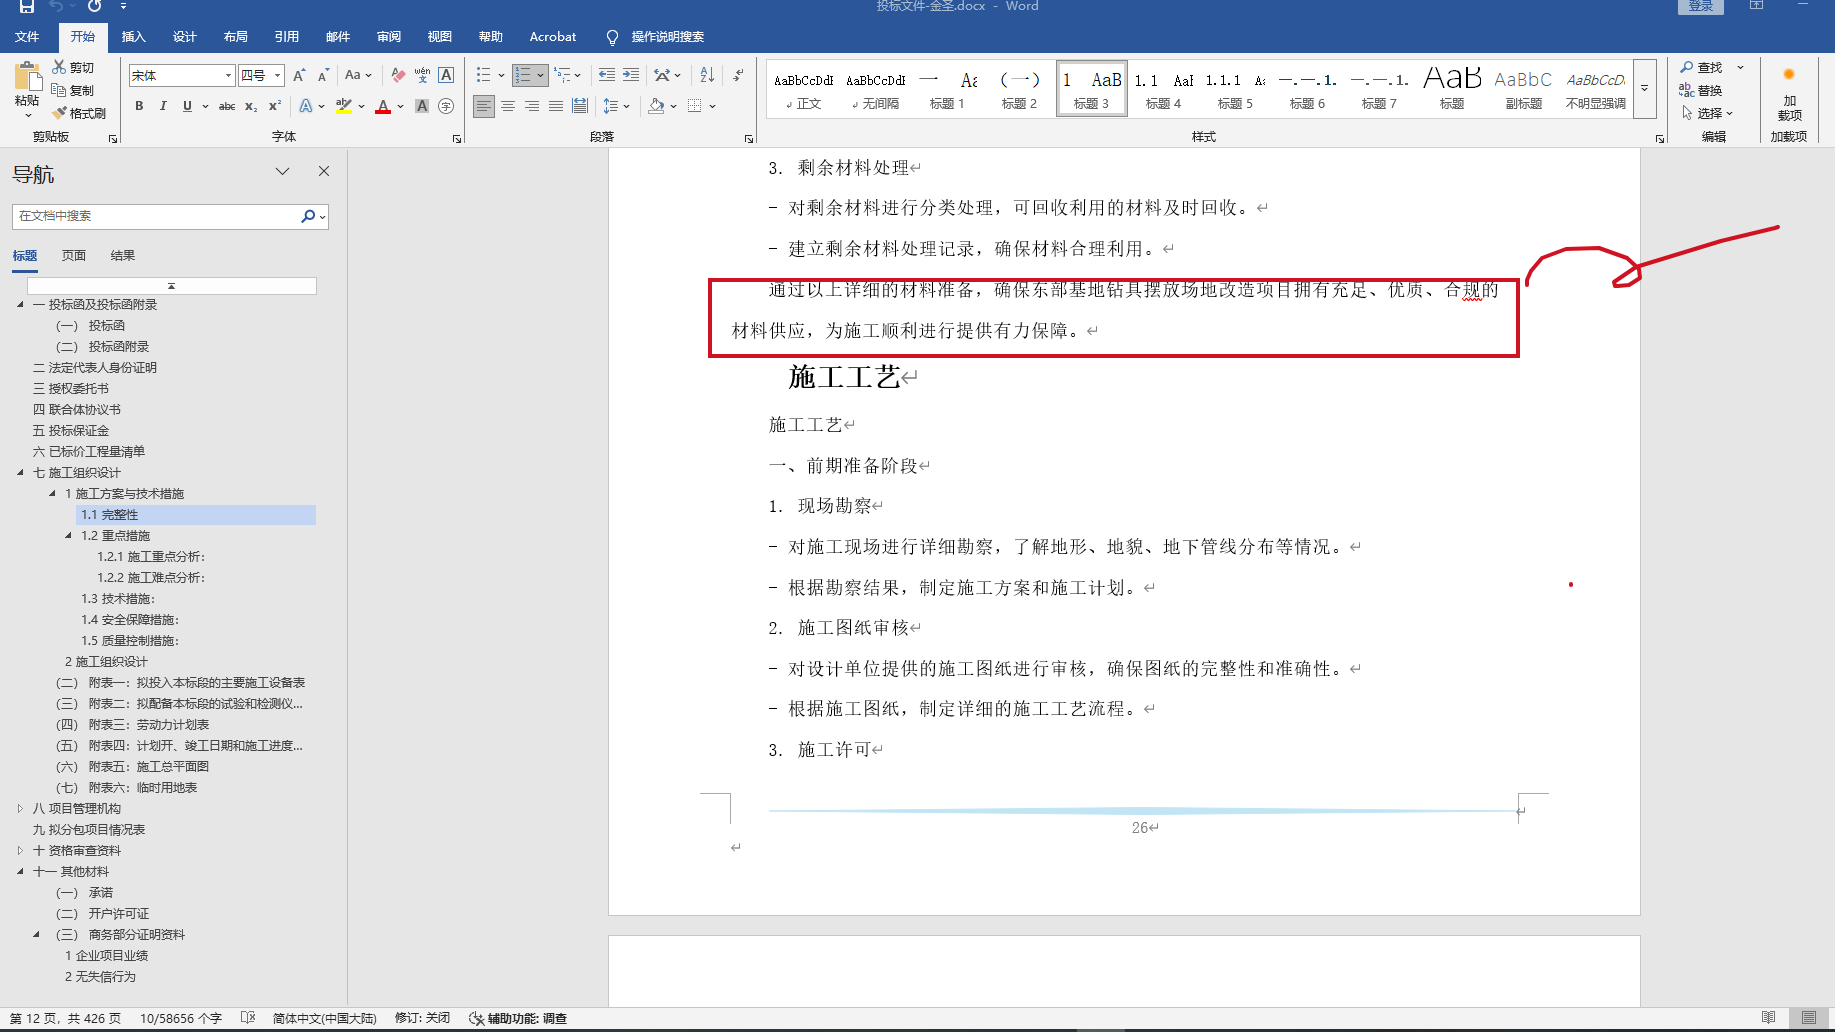This screenshot has width=1835, height=1032.
Task: Open the 文件 (File) menu
Action: [27, 37]
